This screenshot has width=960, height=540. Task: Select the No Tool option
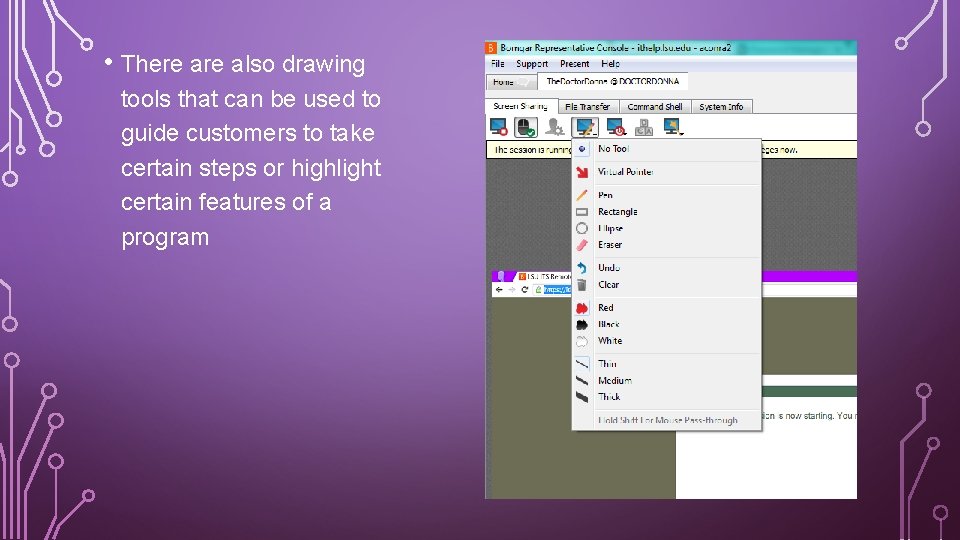(x=667, y=149)
